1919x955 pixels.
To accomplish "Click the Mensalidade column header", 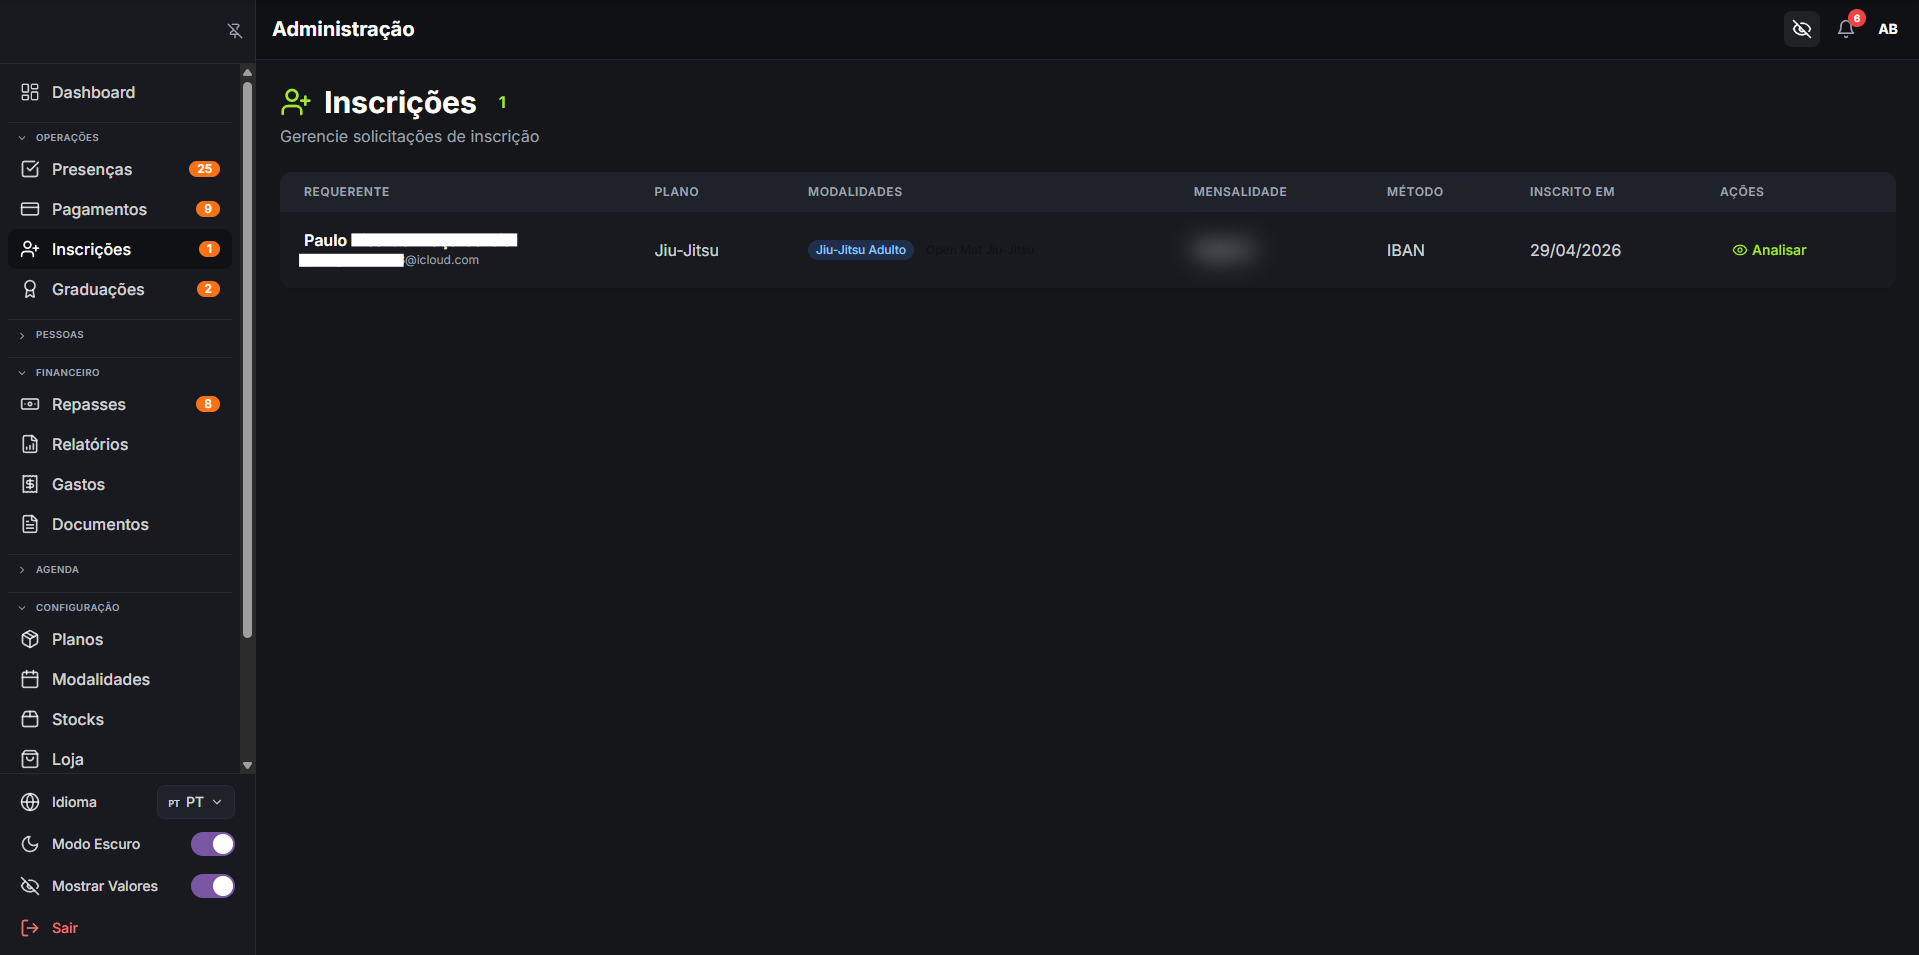I will pyautogui.click(x=1240, y=192).
